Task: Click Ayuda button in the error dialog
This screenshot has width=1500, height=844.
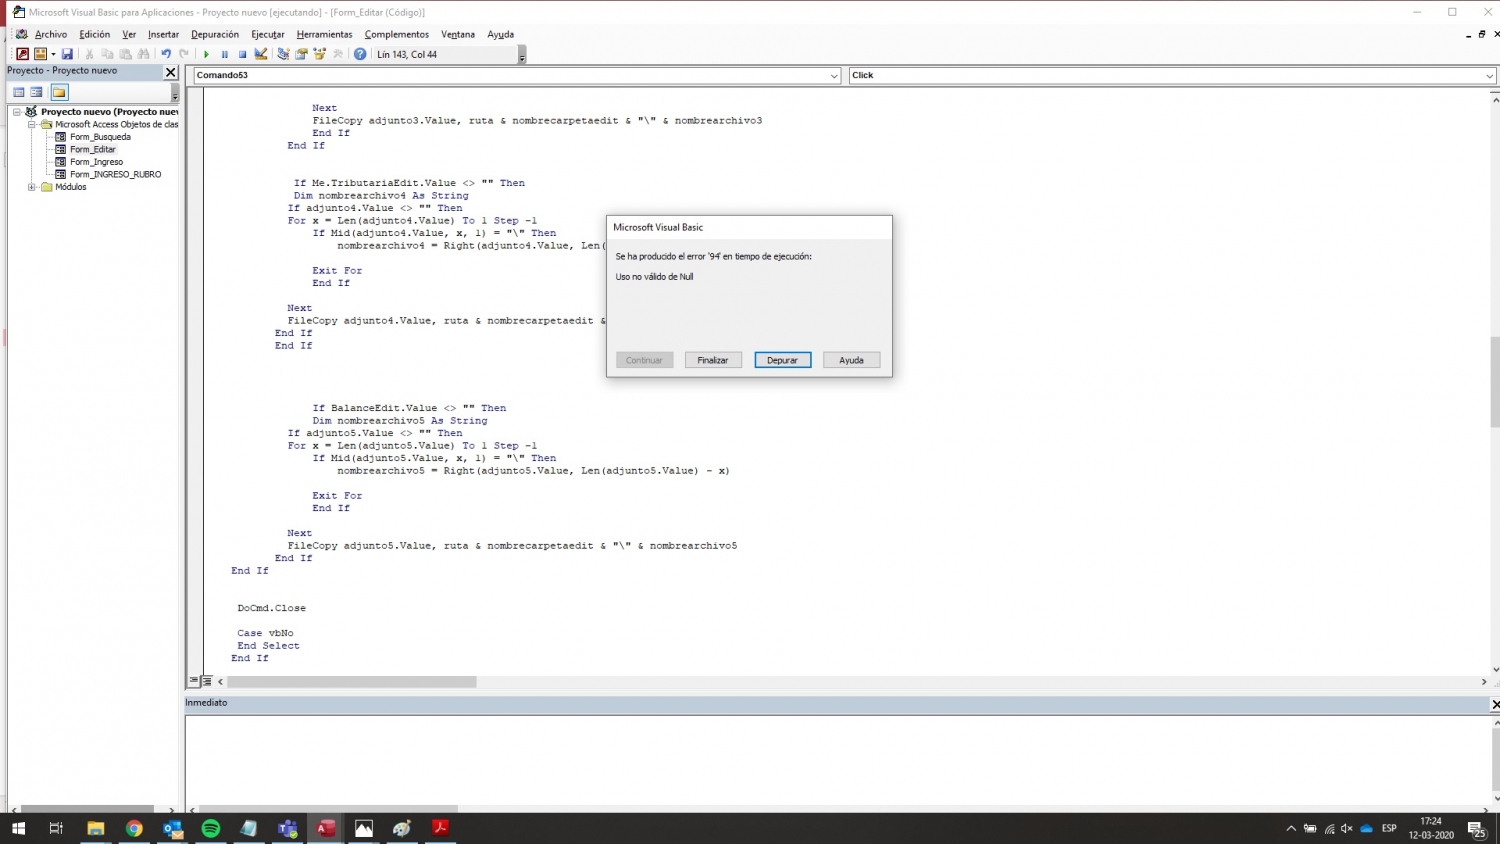Action: (852, 360)
